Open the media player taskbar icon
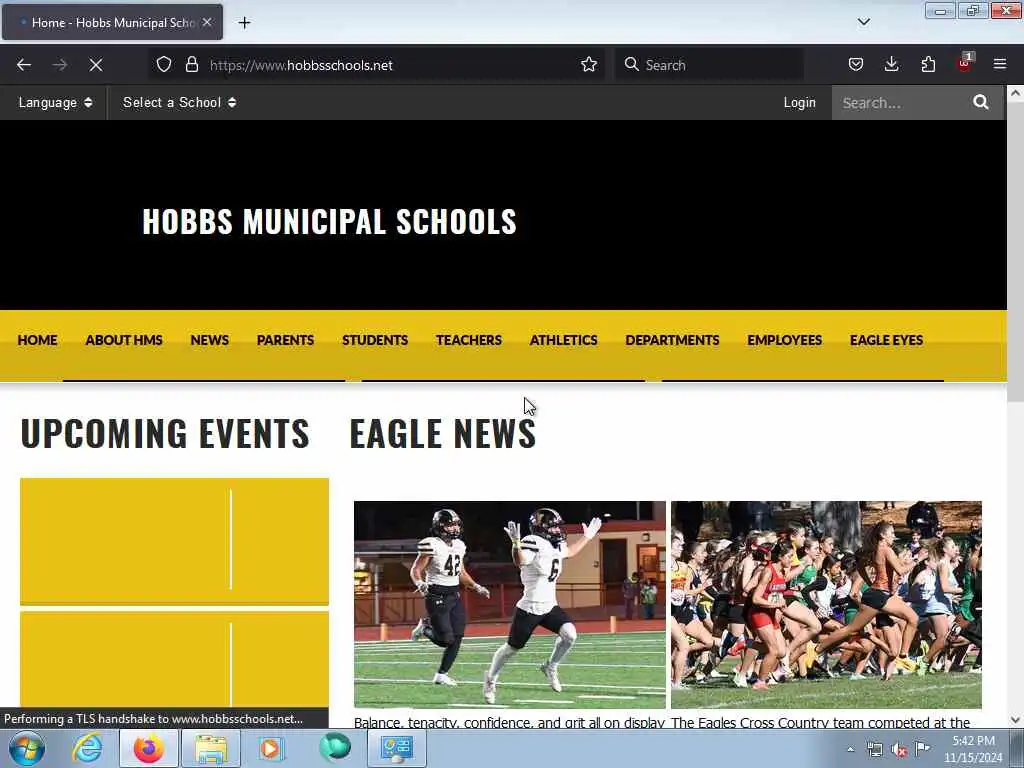Image resolution: width=1024 pixels, height=768 pixels. coord(270,748)
